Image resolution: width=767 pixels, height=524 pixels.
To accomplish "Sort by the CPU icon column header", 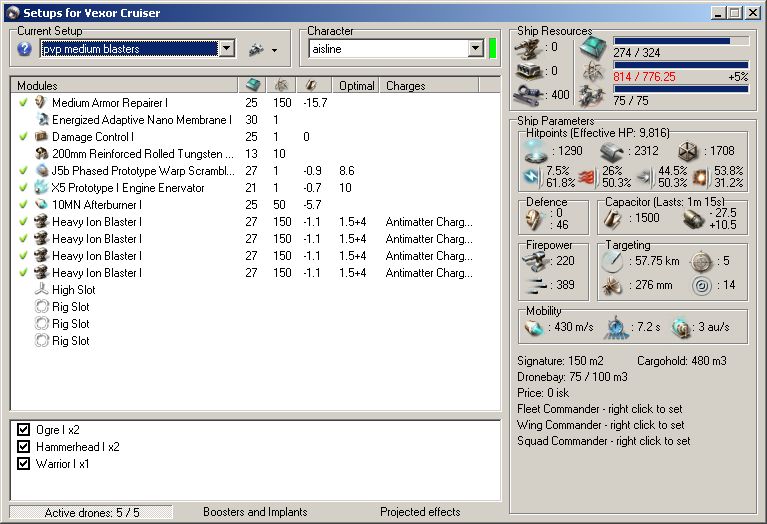I will (x=253, y=86).
